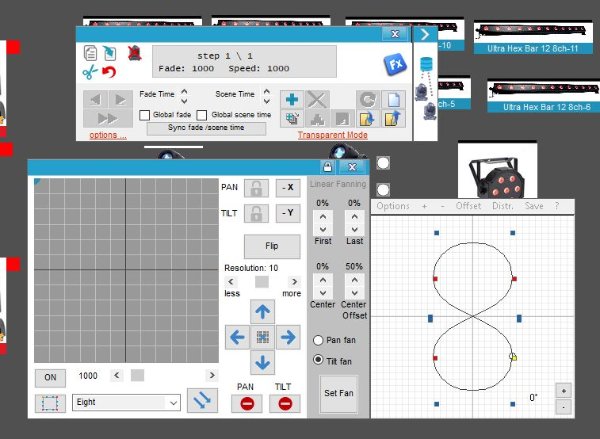Viewport: 600px width, 439px height.
Task: Click the red undo arrow icon
Action: coord(109,72)
